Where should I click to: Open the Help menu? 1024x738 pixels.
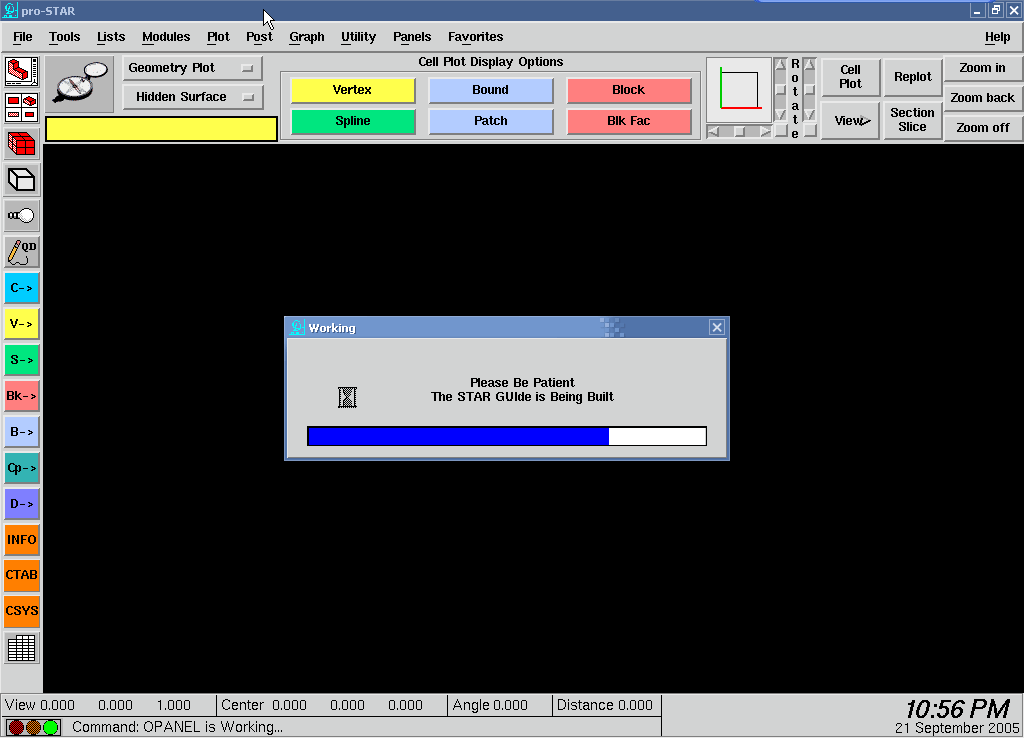[x=997, y=37]
